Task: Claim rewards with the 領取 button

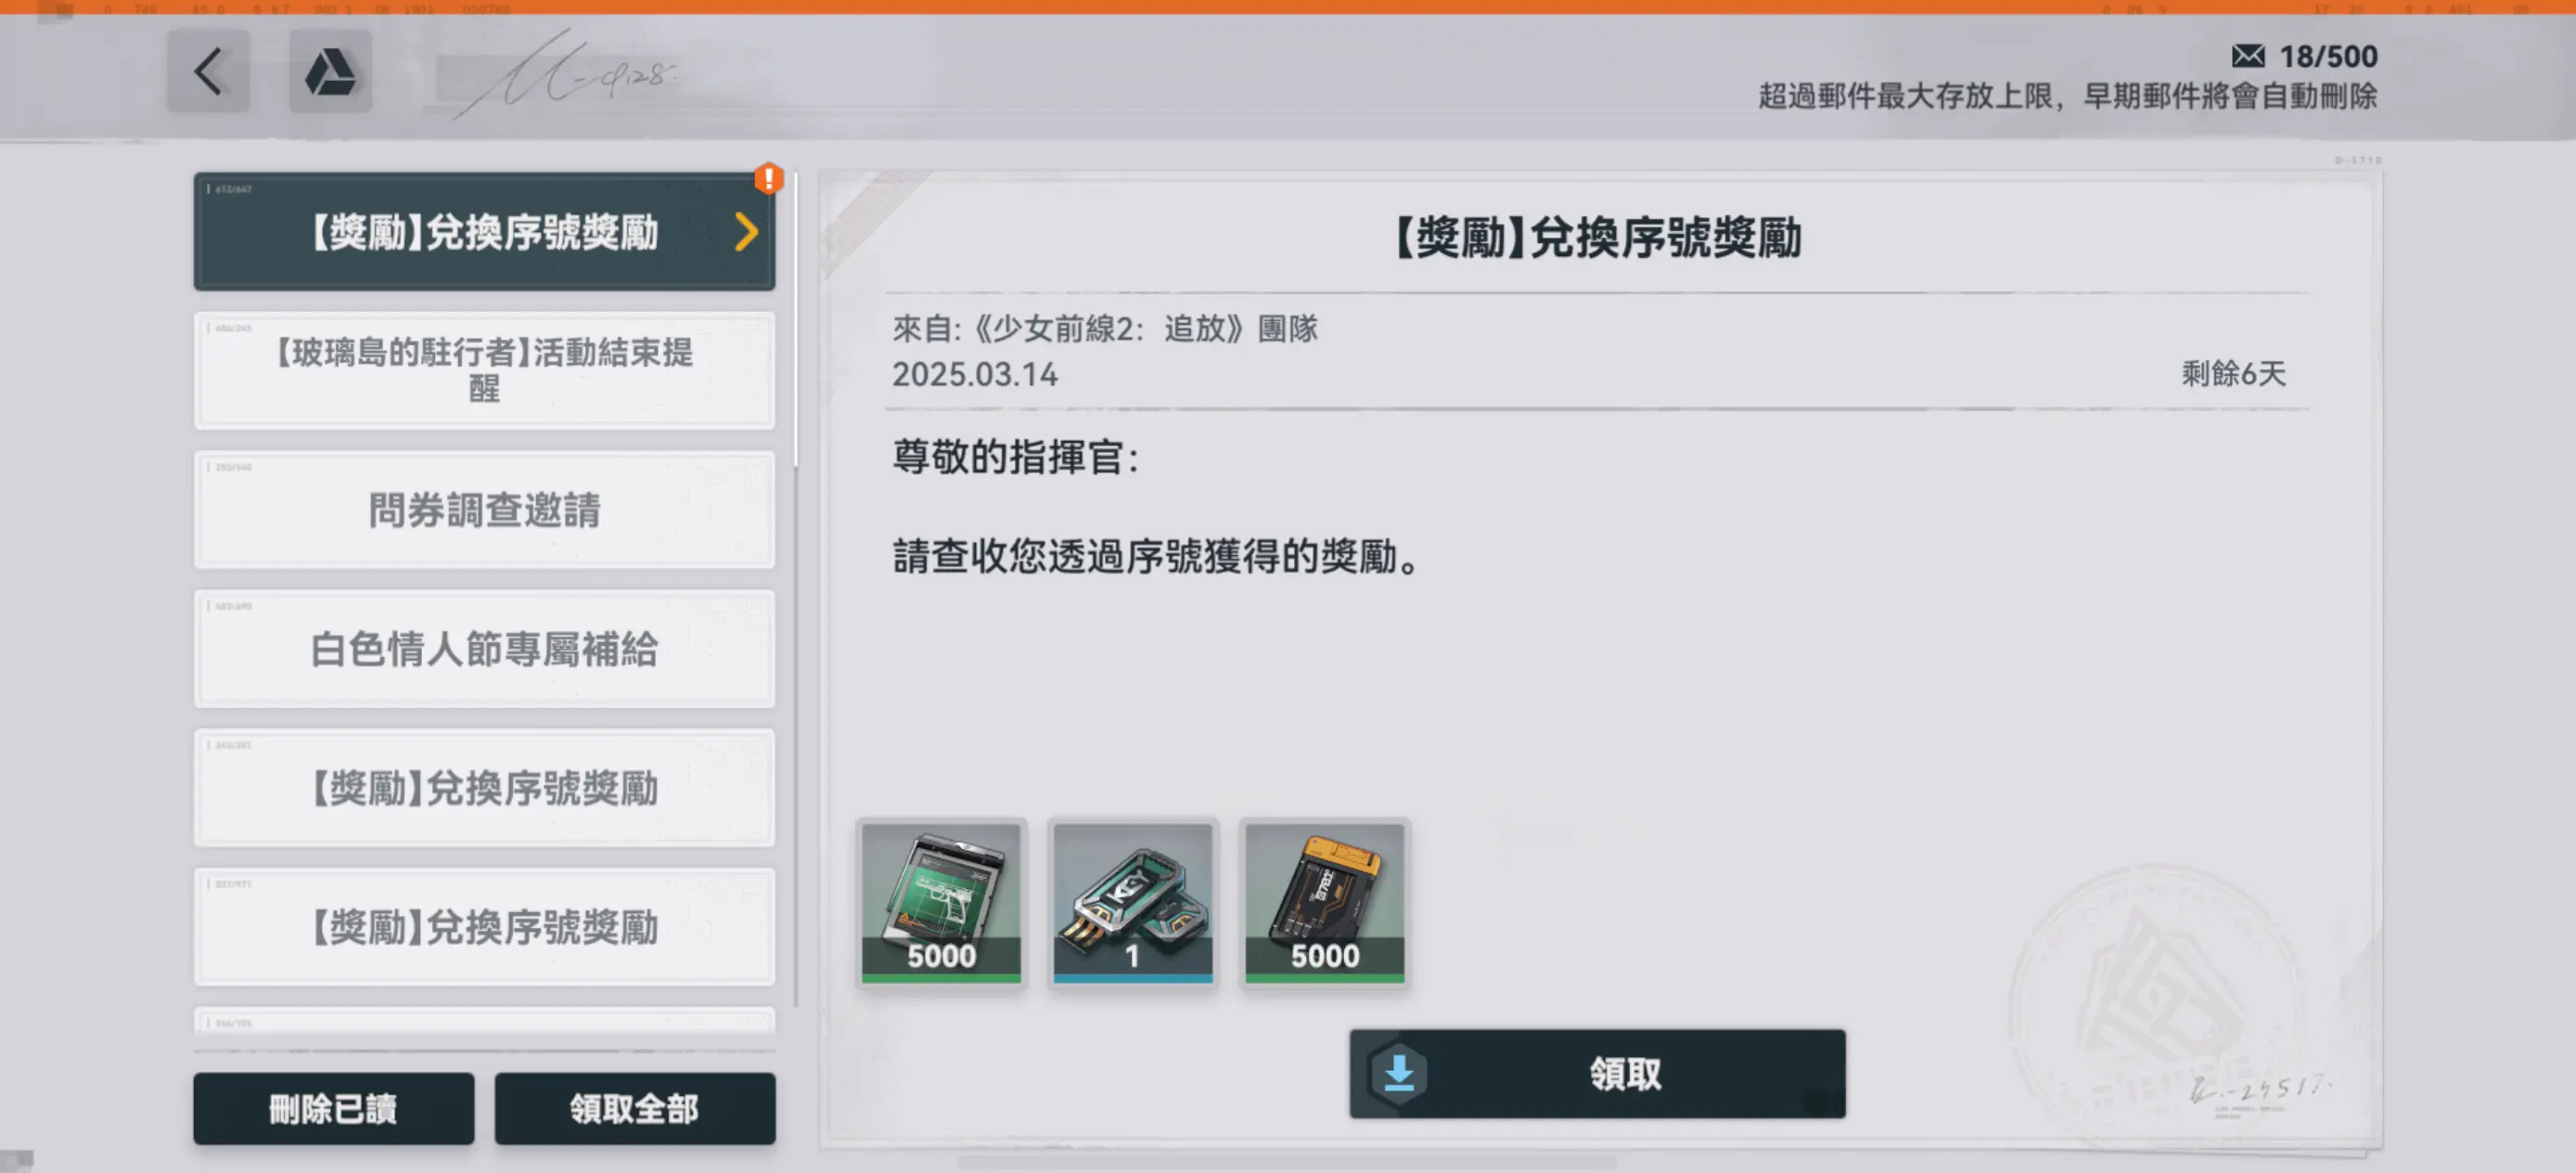Action: [1597, 1074]
